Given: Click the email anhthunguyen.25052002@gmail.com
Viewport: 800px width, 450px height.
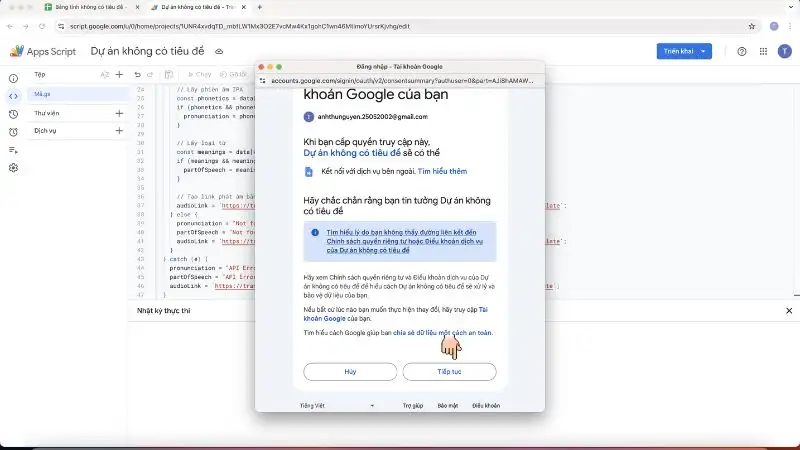Looking at the screenshot, I should click(372, 117).
